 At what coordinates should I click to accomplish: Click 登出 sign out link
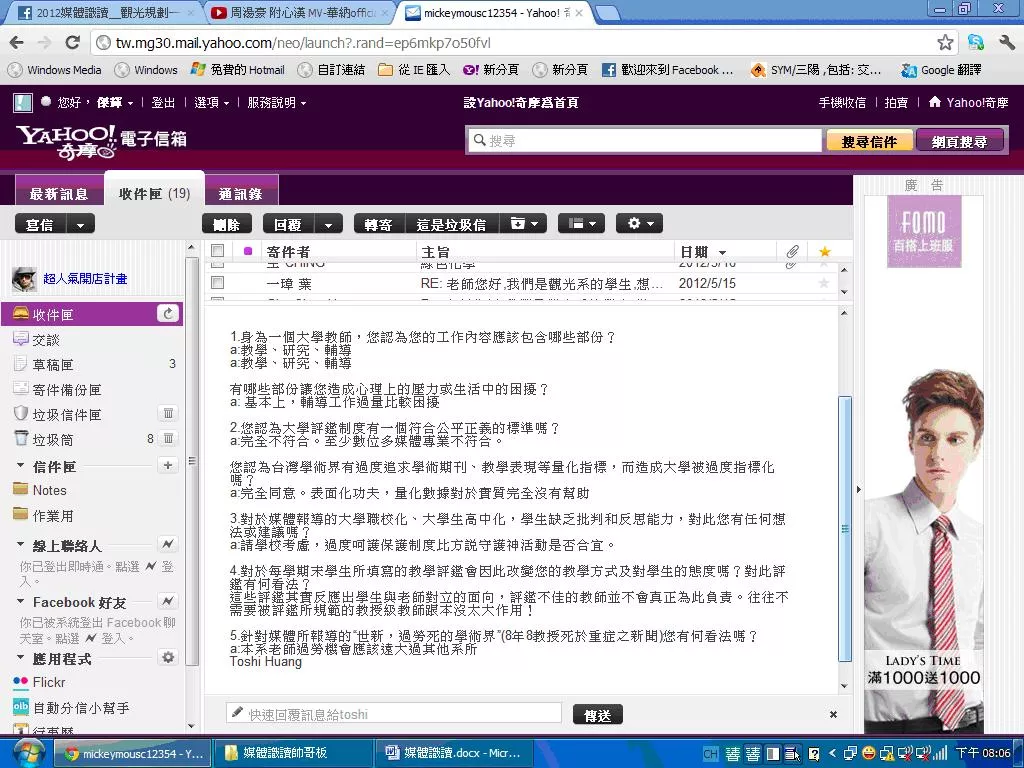pyautogui.click(x=163, y=103)
